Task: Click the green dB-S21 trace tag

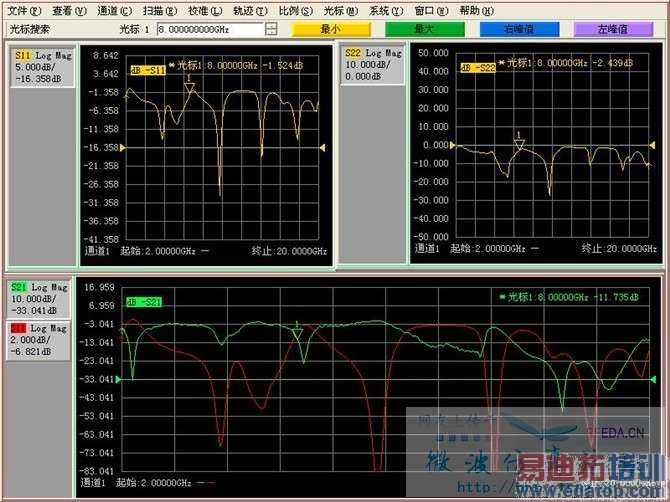Action: 144,302
